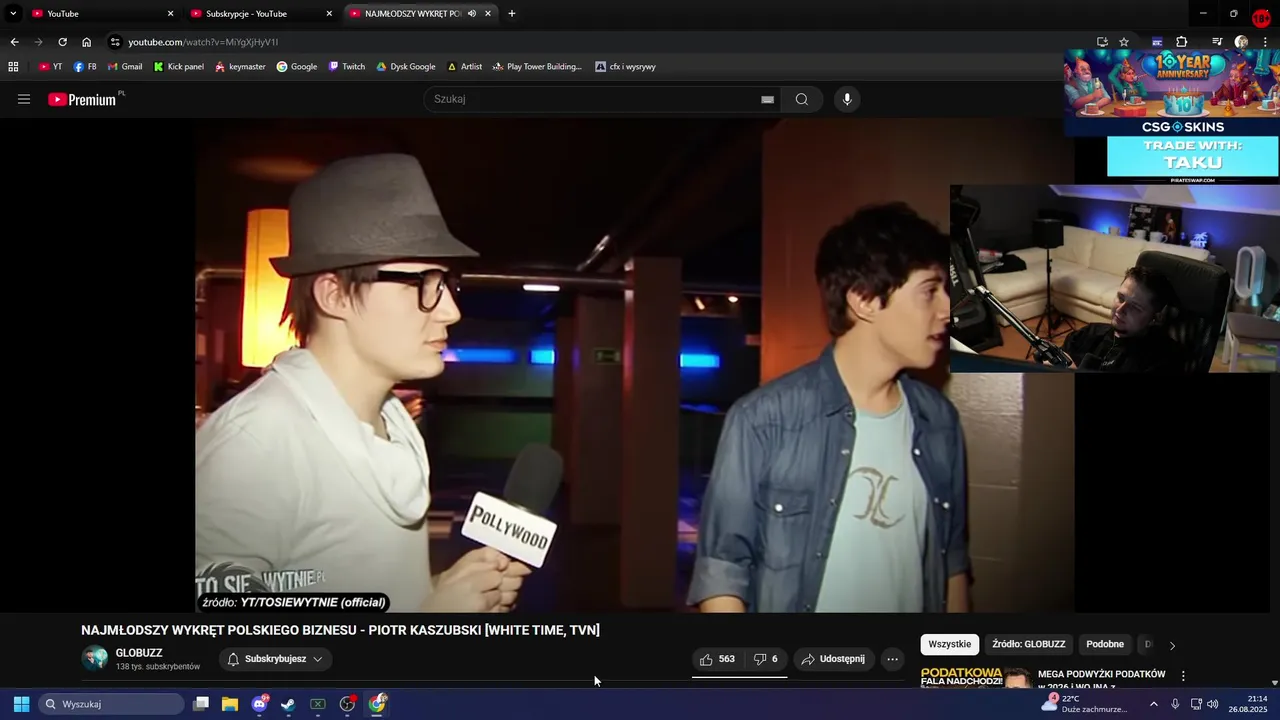Viewport: 1280px width, 720px height.
Task: Open the Artlist bookmark
Action: [x=465, y=67]
